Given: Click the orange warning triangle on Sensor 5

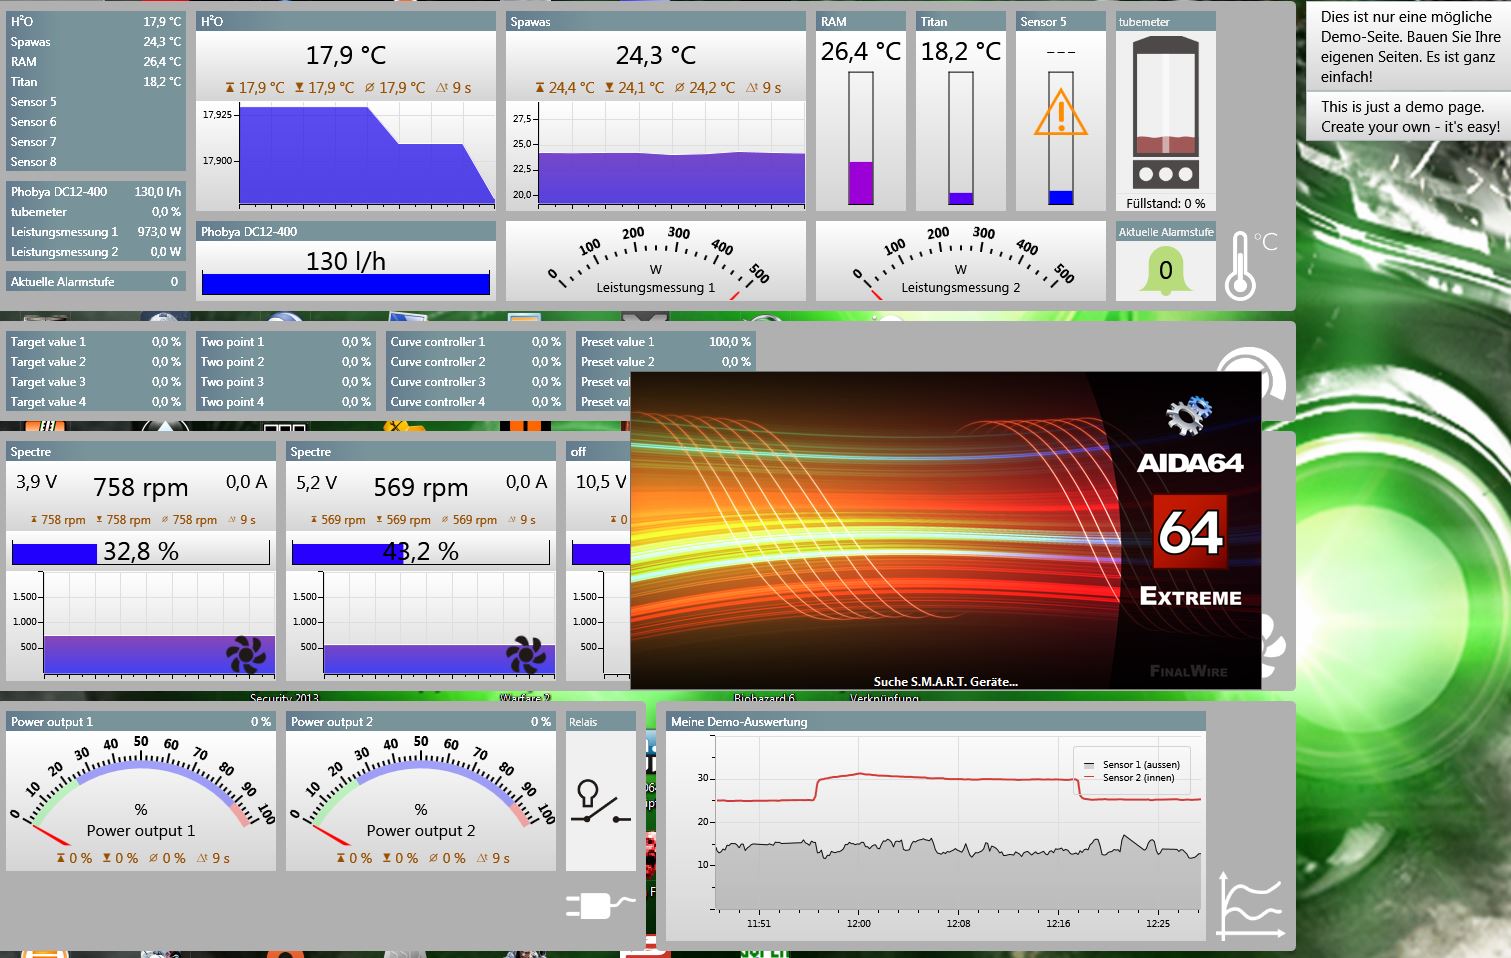Looking at the screenshot, I should pyautogui.click(x=1060, y=113).
